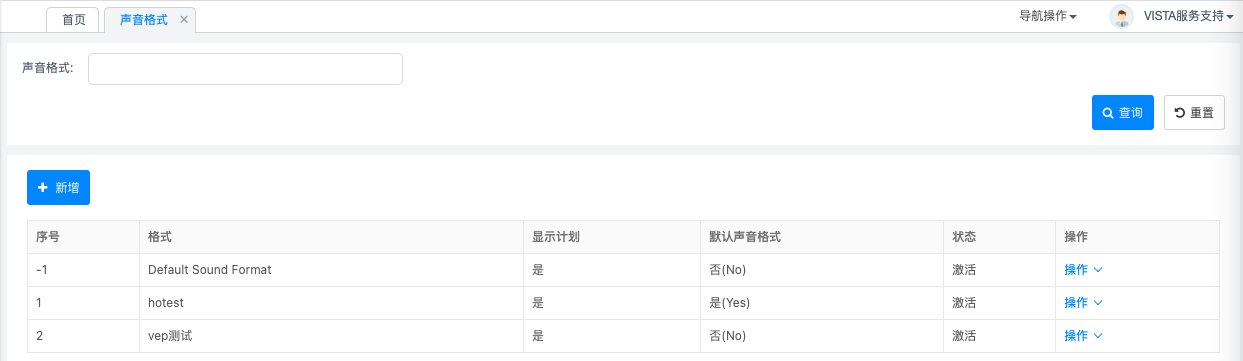Select the hotest format cell

coord(331,303)
